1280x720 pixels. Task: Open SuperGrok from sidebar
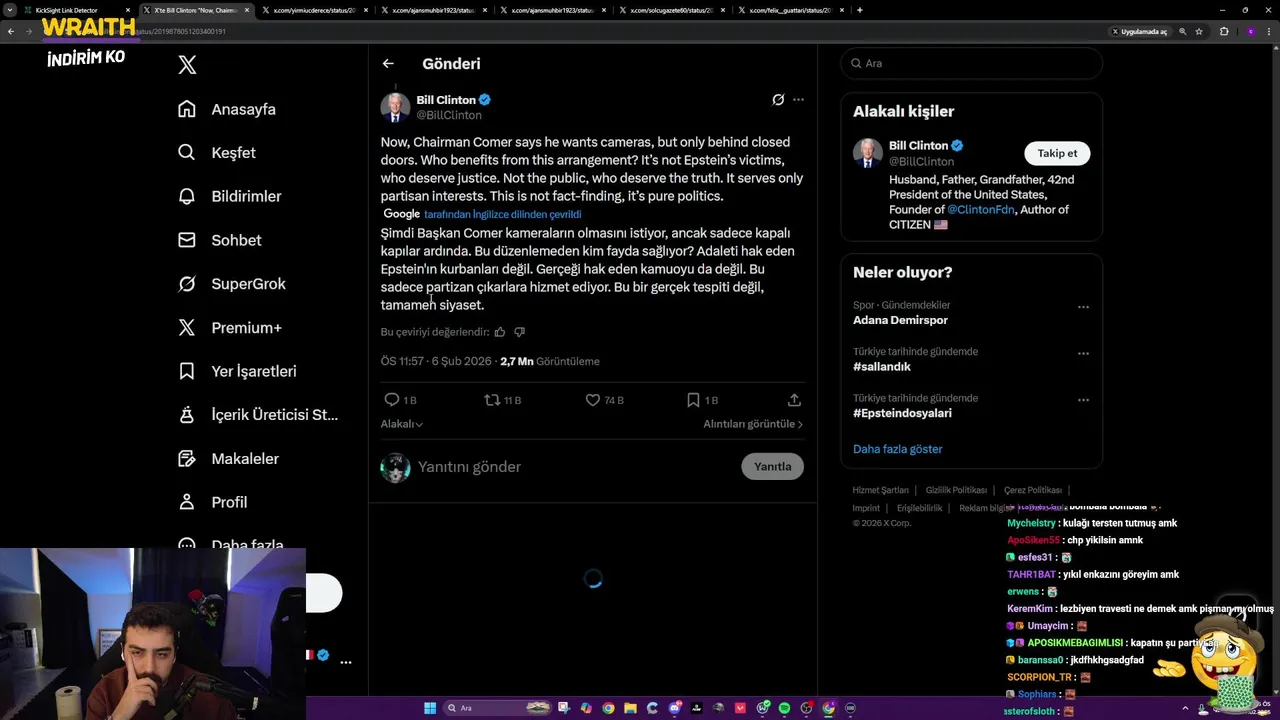coord(231,284)
